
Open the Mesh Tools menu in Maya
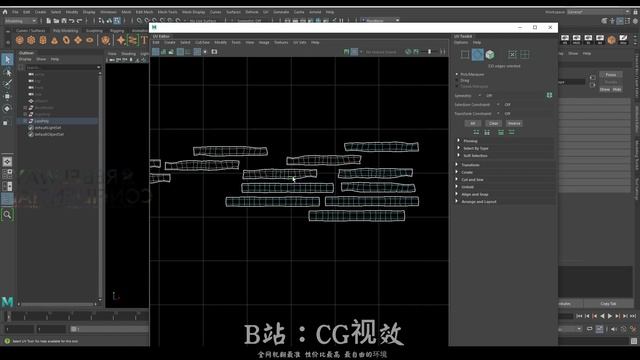(167, 12)
